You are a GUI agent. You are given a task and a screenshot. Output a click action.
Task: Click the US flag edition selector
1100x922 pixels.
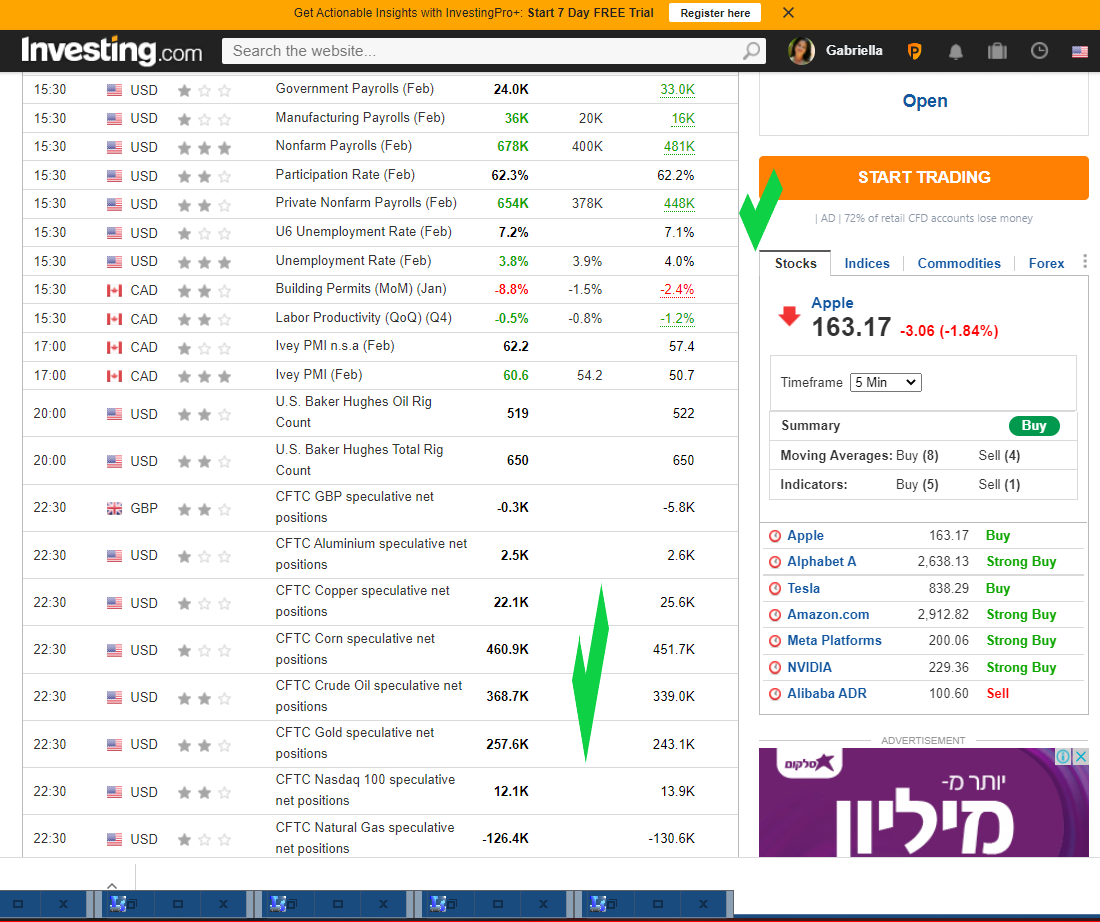1080,51
